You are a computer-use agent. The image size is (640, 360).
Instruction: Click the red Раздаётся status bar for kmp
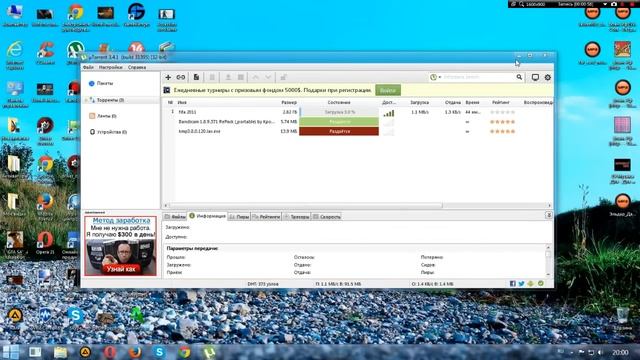(339, 131)
